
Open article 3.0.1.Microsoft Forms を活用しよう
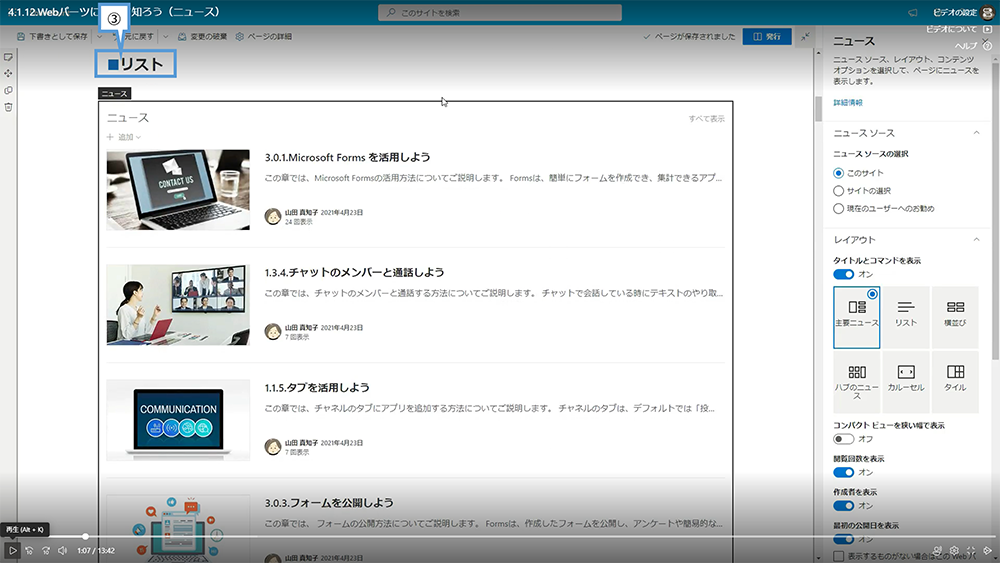coord(348,157)
